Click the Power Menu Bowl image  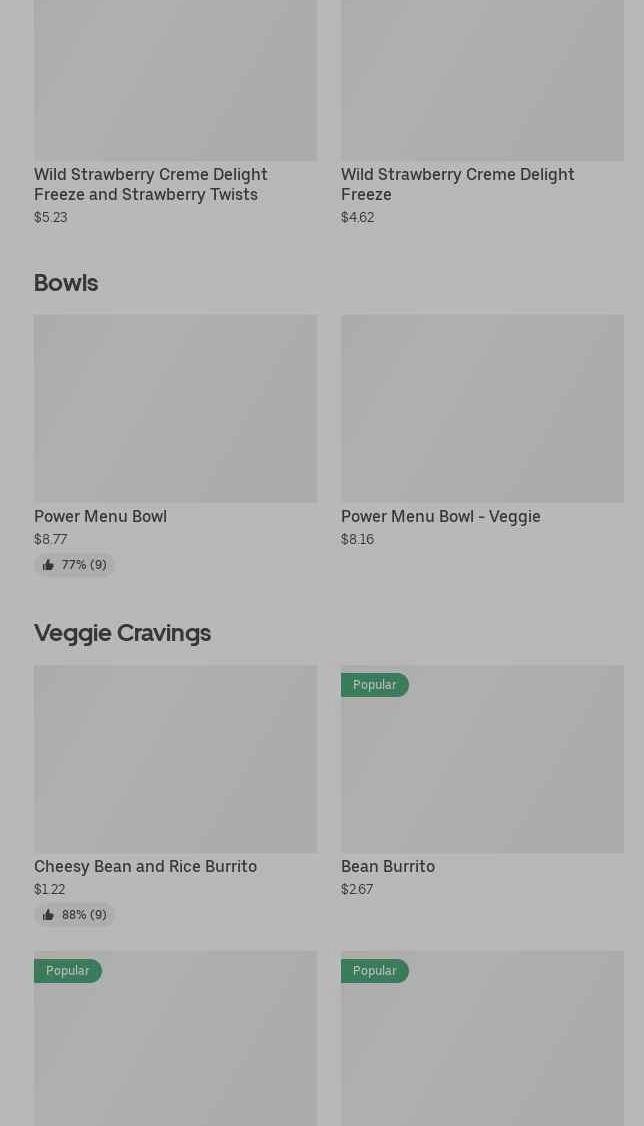[175, 408]
